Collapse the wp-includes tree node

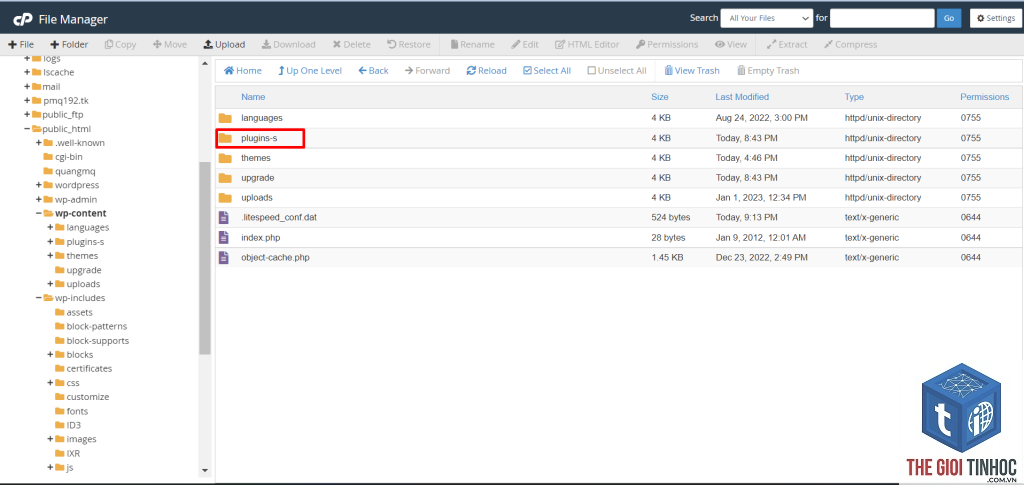(x=39, y=298)
